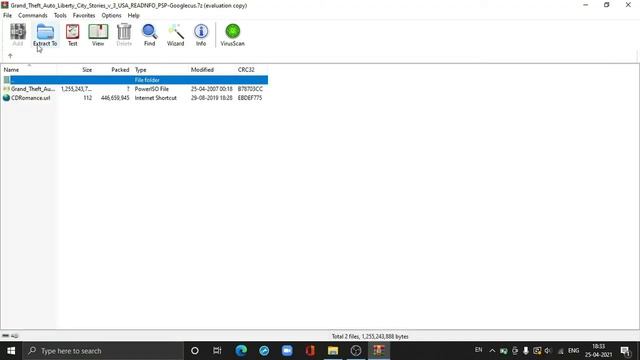Viewport: 640px width, 360px height.
Task: Open the Commands menu
Action: coord(33,16)
